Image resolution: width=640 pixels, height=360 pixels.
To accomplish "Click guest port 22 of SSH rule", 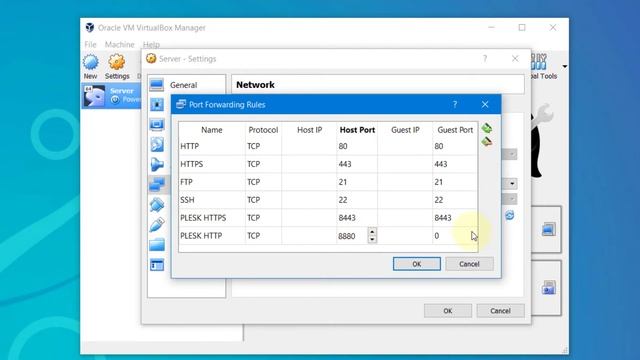I will click(455, 200).
